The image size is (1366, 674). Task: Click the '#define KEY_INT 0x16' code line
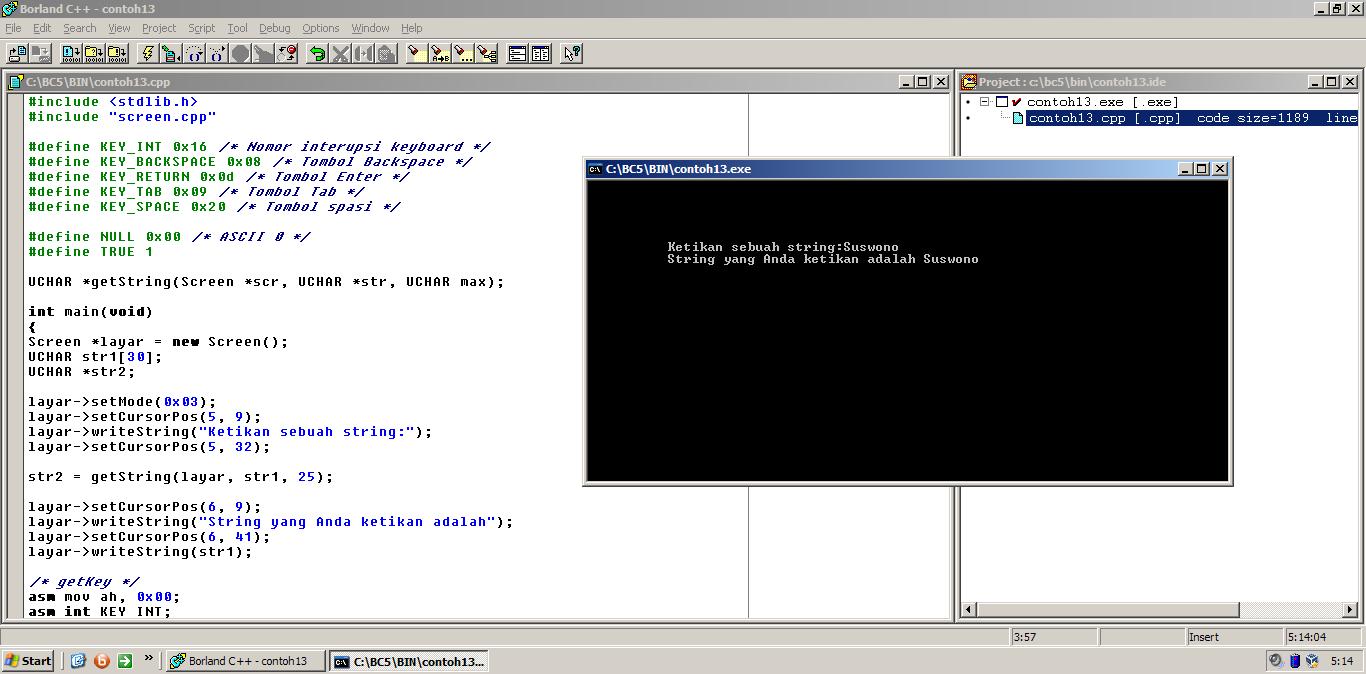259,147
